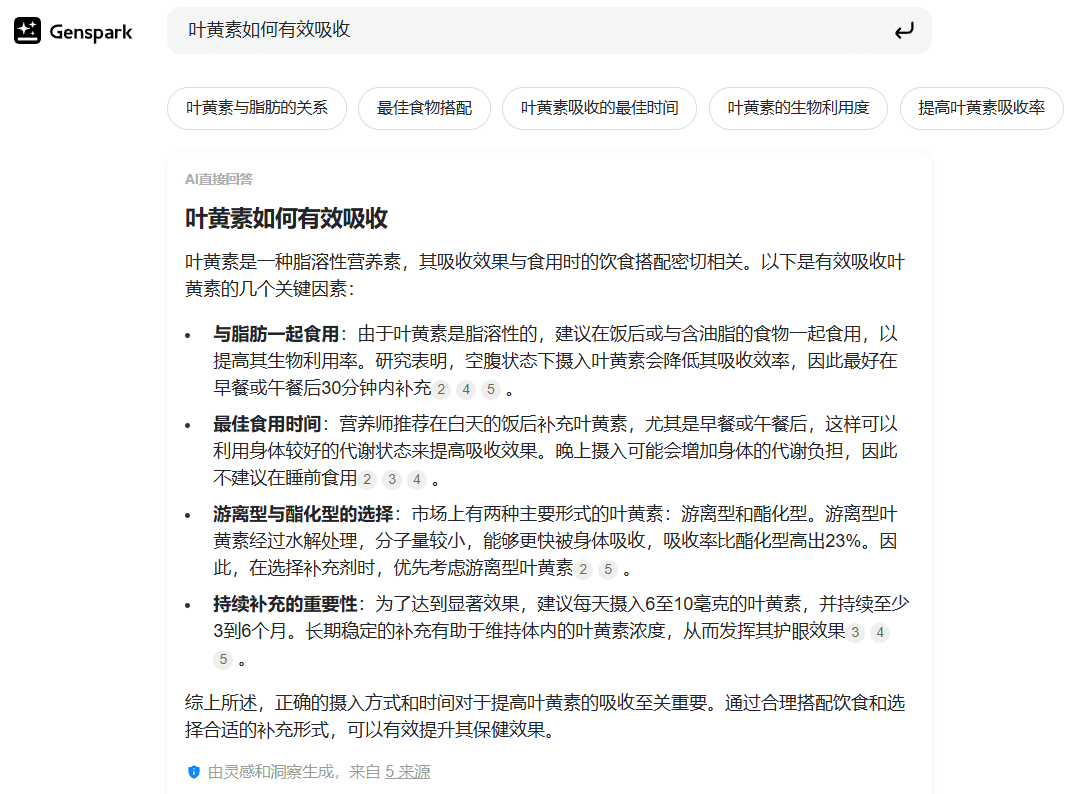
Task: Select the 提高叶黄素吸收率 suggestion chip
Action: [982, 108]
